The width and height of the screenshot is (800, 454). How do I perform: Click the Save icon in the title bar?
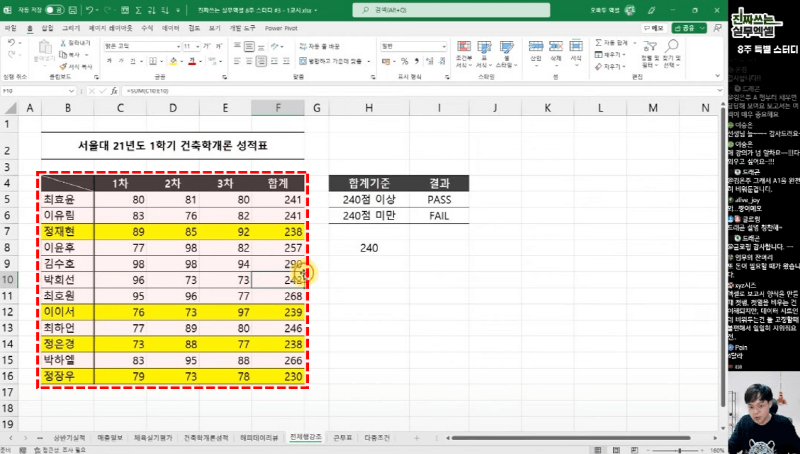tap(73, 10)
